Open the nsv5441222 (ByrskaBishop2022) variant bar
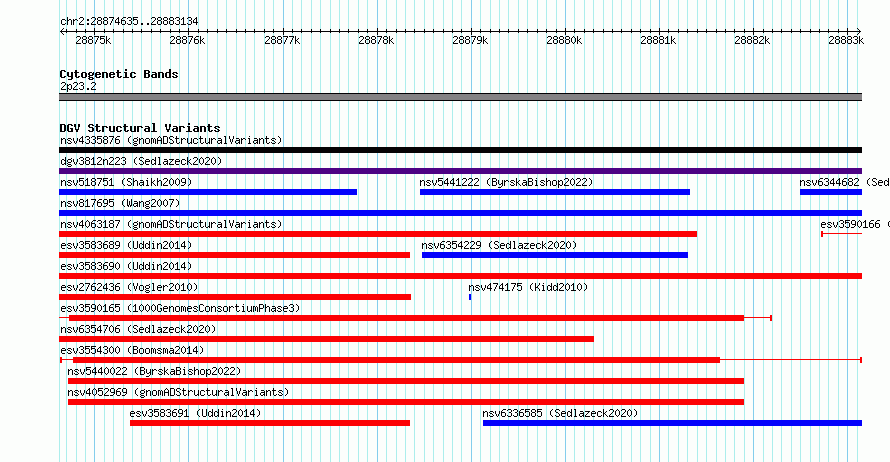890x462 pixels. click(x=555, y=192)
